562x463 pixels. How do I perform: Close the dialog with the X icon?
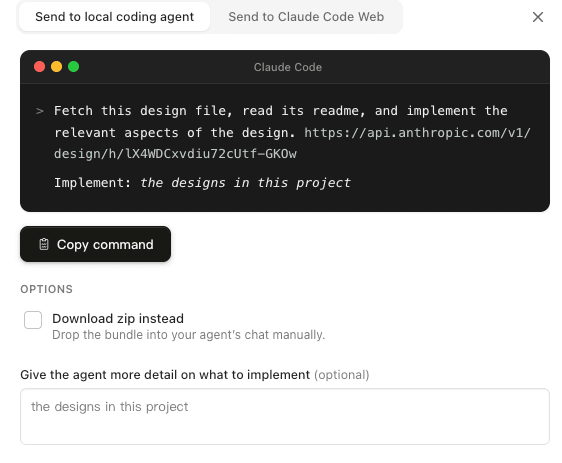coord(538,17)
